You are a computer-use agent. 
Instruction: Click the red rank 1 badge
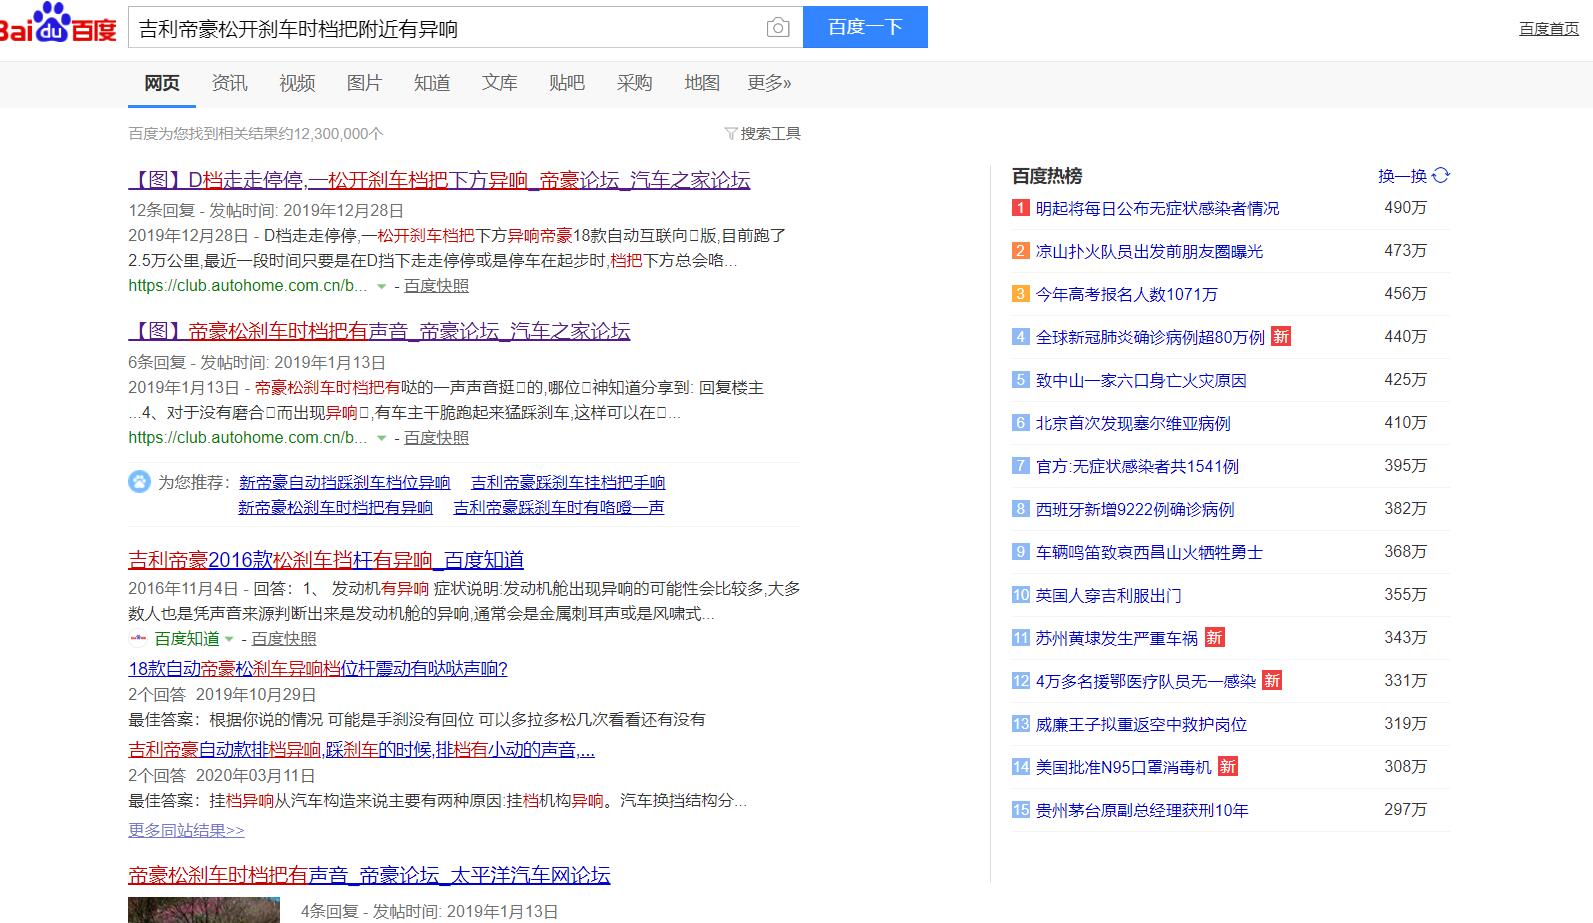coord(1020,208)
